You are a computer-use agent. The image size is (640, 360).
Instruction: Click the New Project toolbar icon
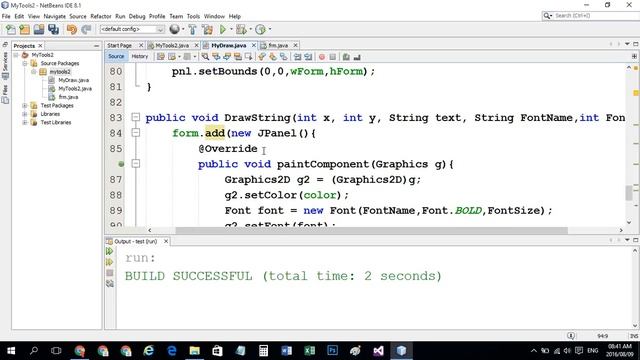tap(25, 29)
